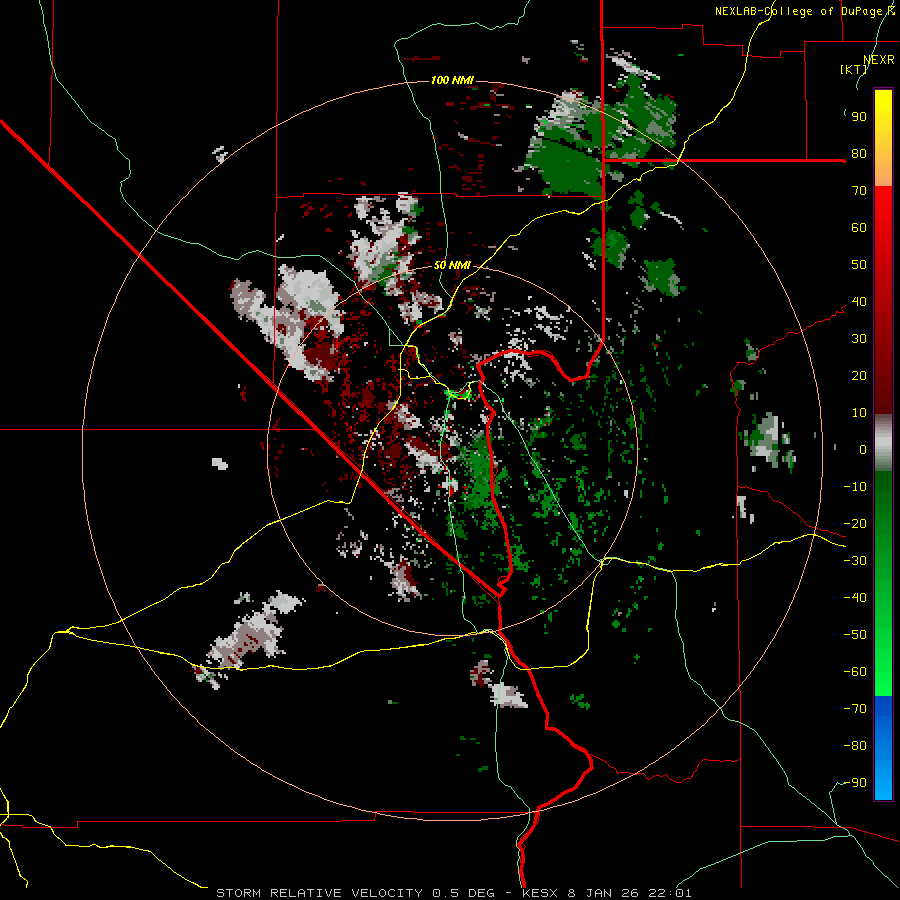This screenshot has width=900, height=900.
Task: Click the "40" positive scale label
Action: (x=859, y=302)
